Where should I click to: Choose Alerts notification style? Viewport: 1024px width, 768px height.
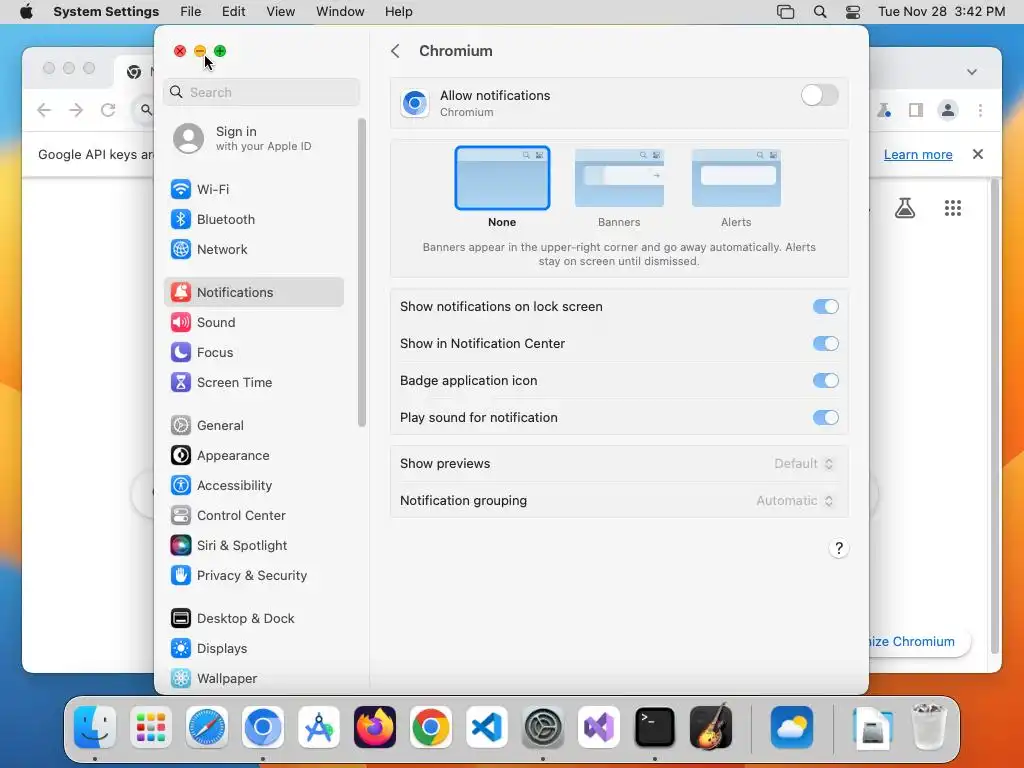pyautogui.click(x=736, y=187)
